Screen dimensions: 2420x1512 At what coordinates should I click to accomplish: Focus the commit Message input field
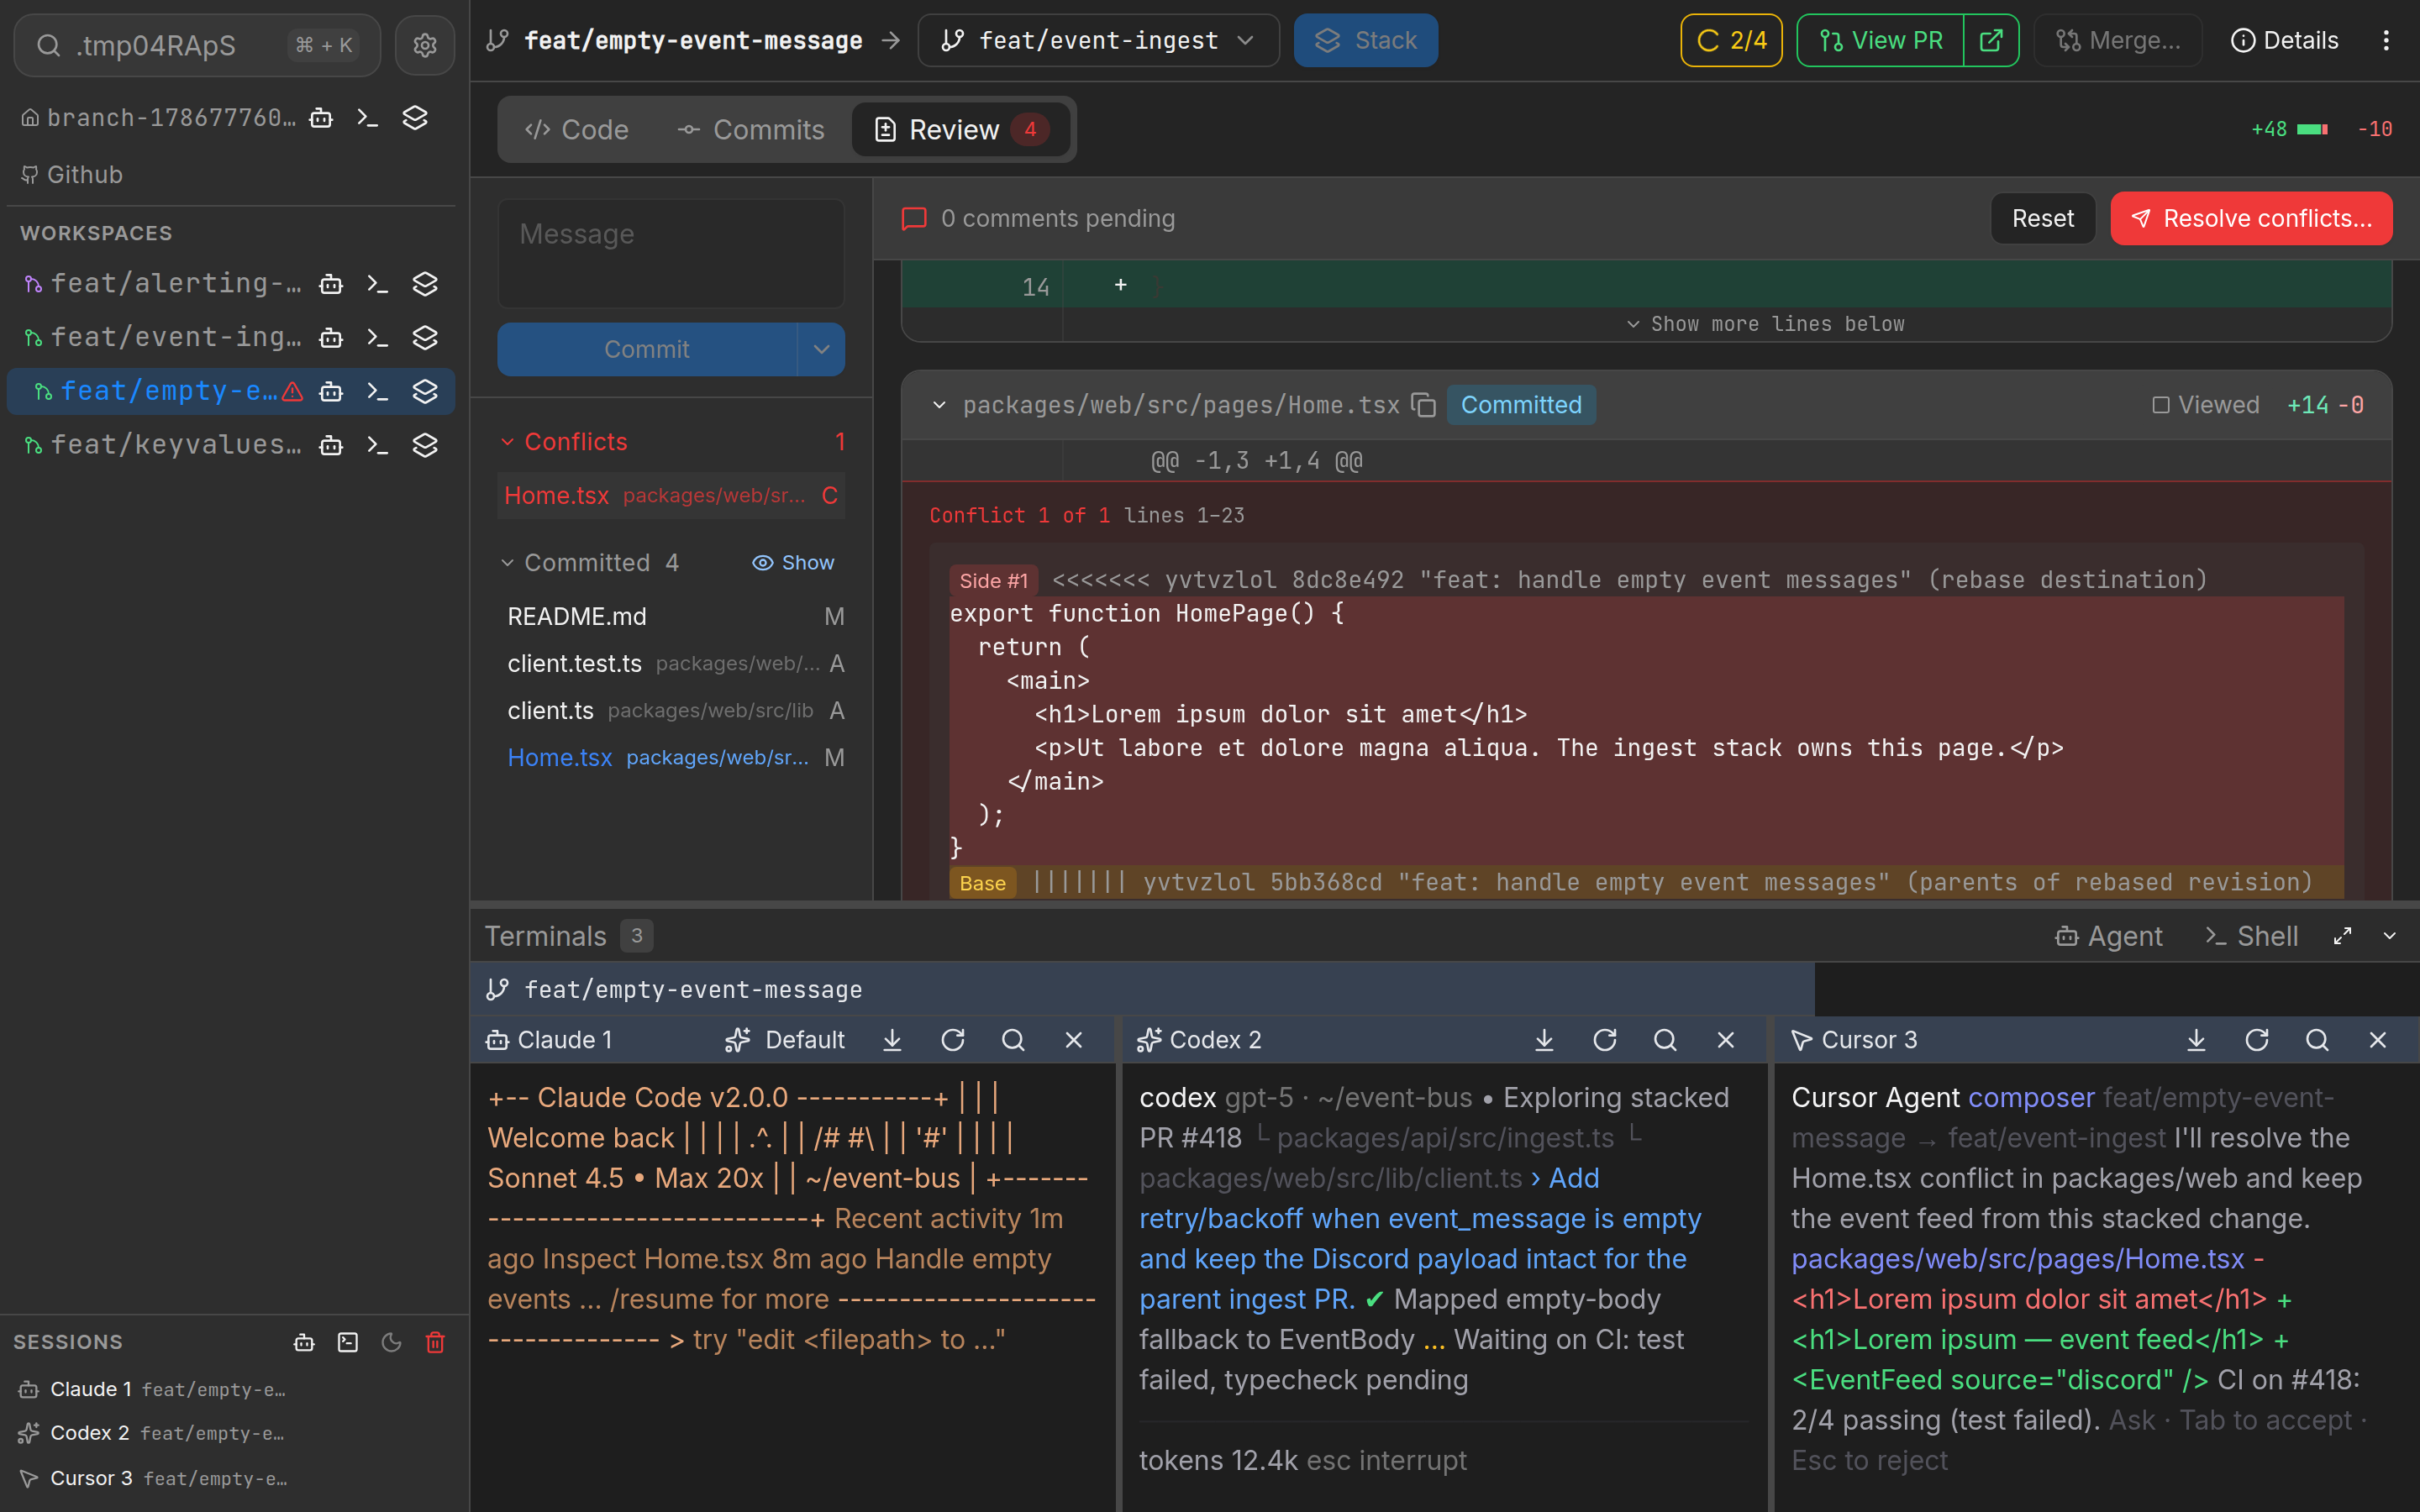[x=671, y=253]
